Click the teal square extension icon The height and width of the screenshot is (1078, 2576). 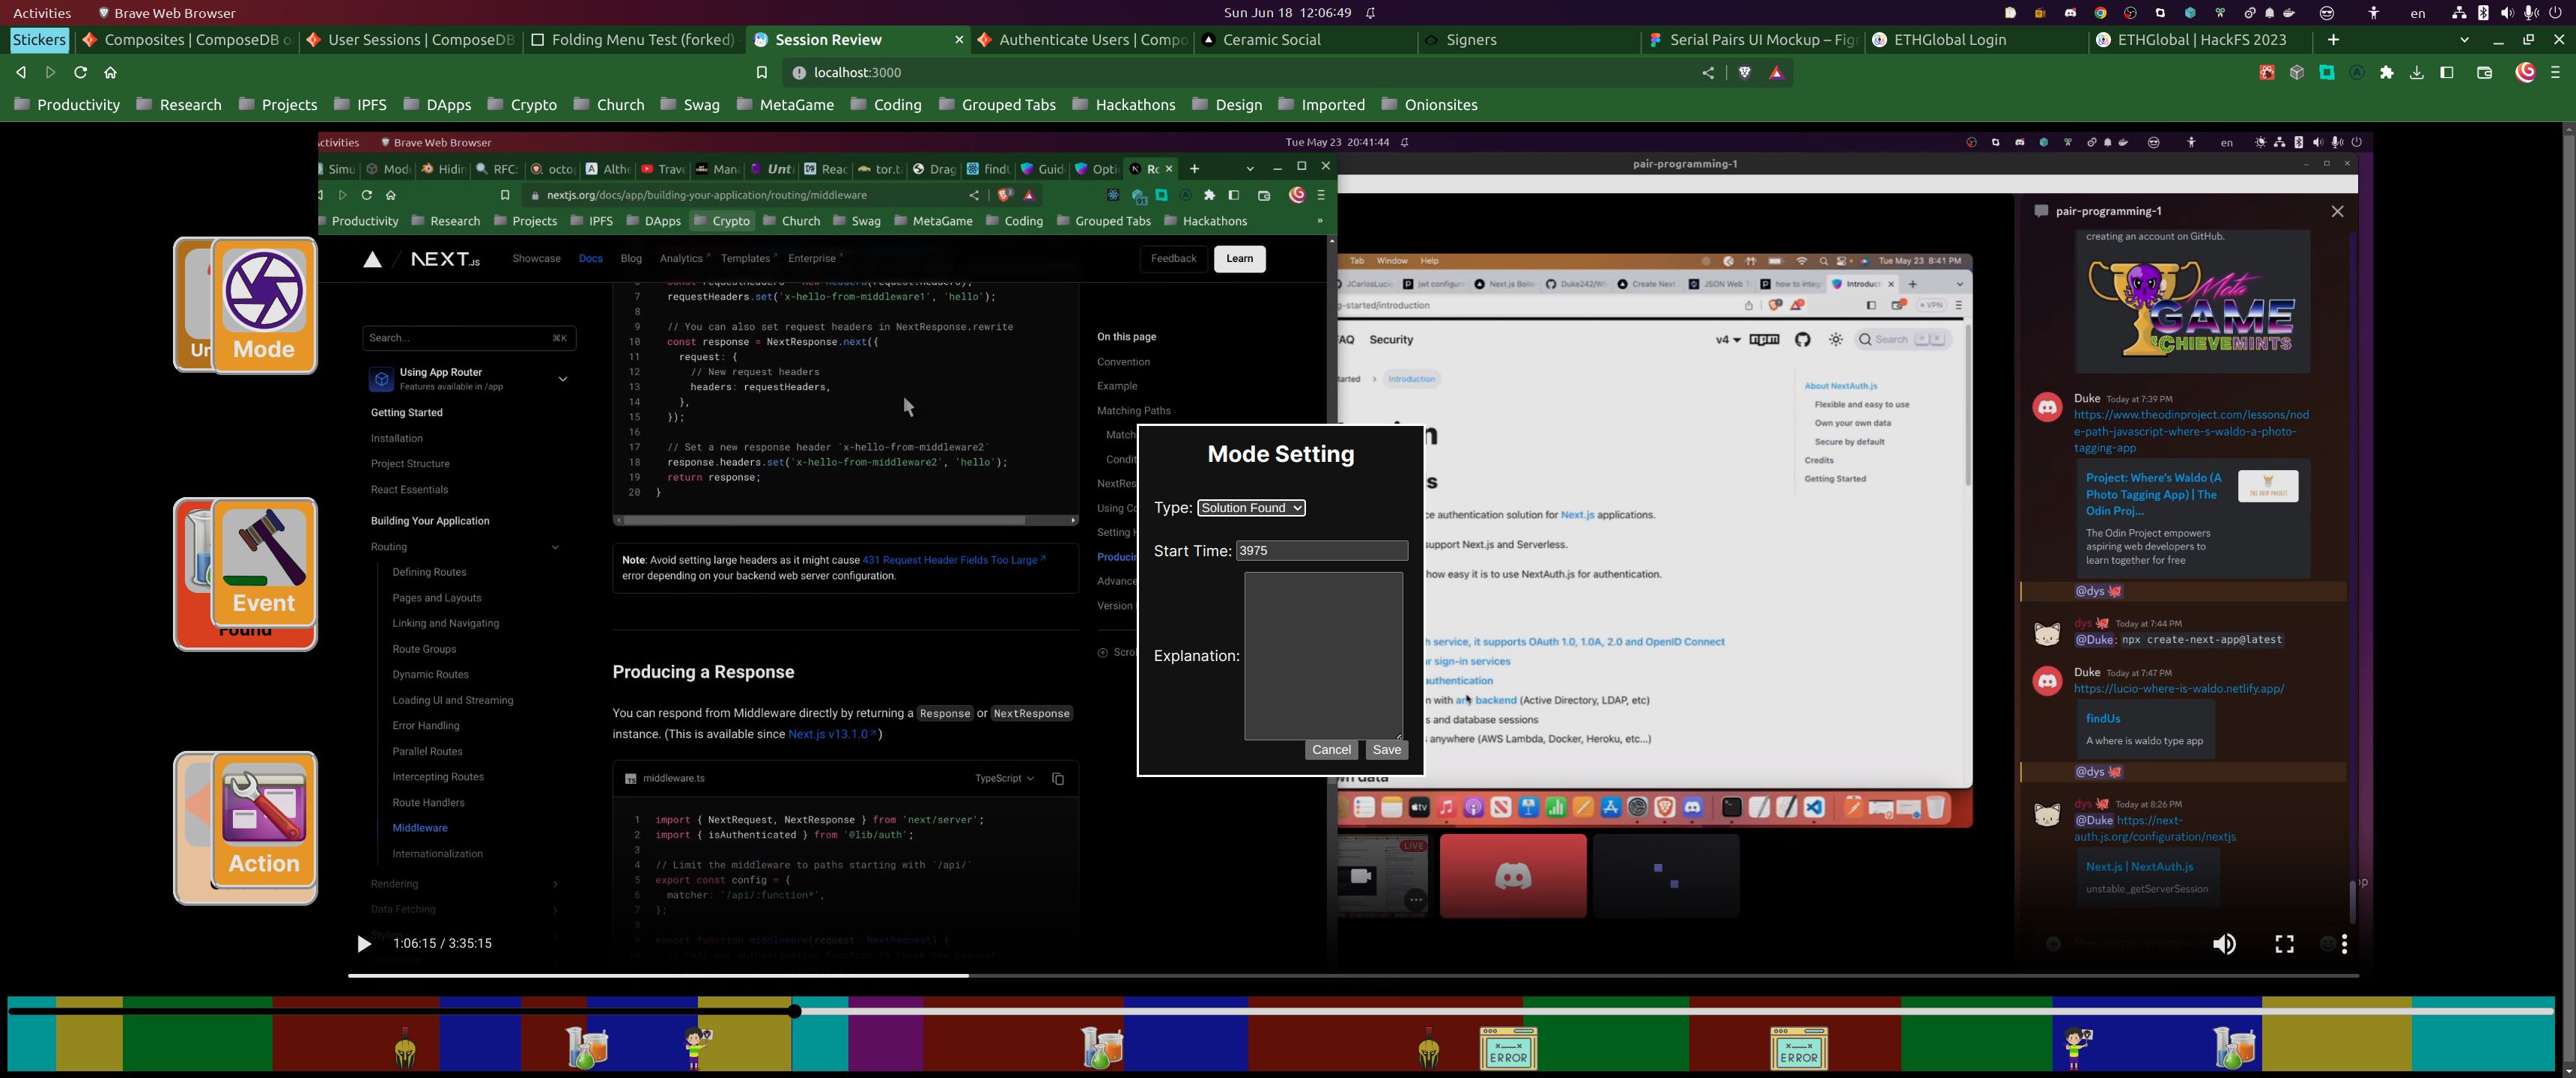coord(2327,73)
